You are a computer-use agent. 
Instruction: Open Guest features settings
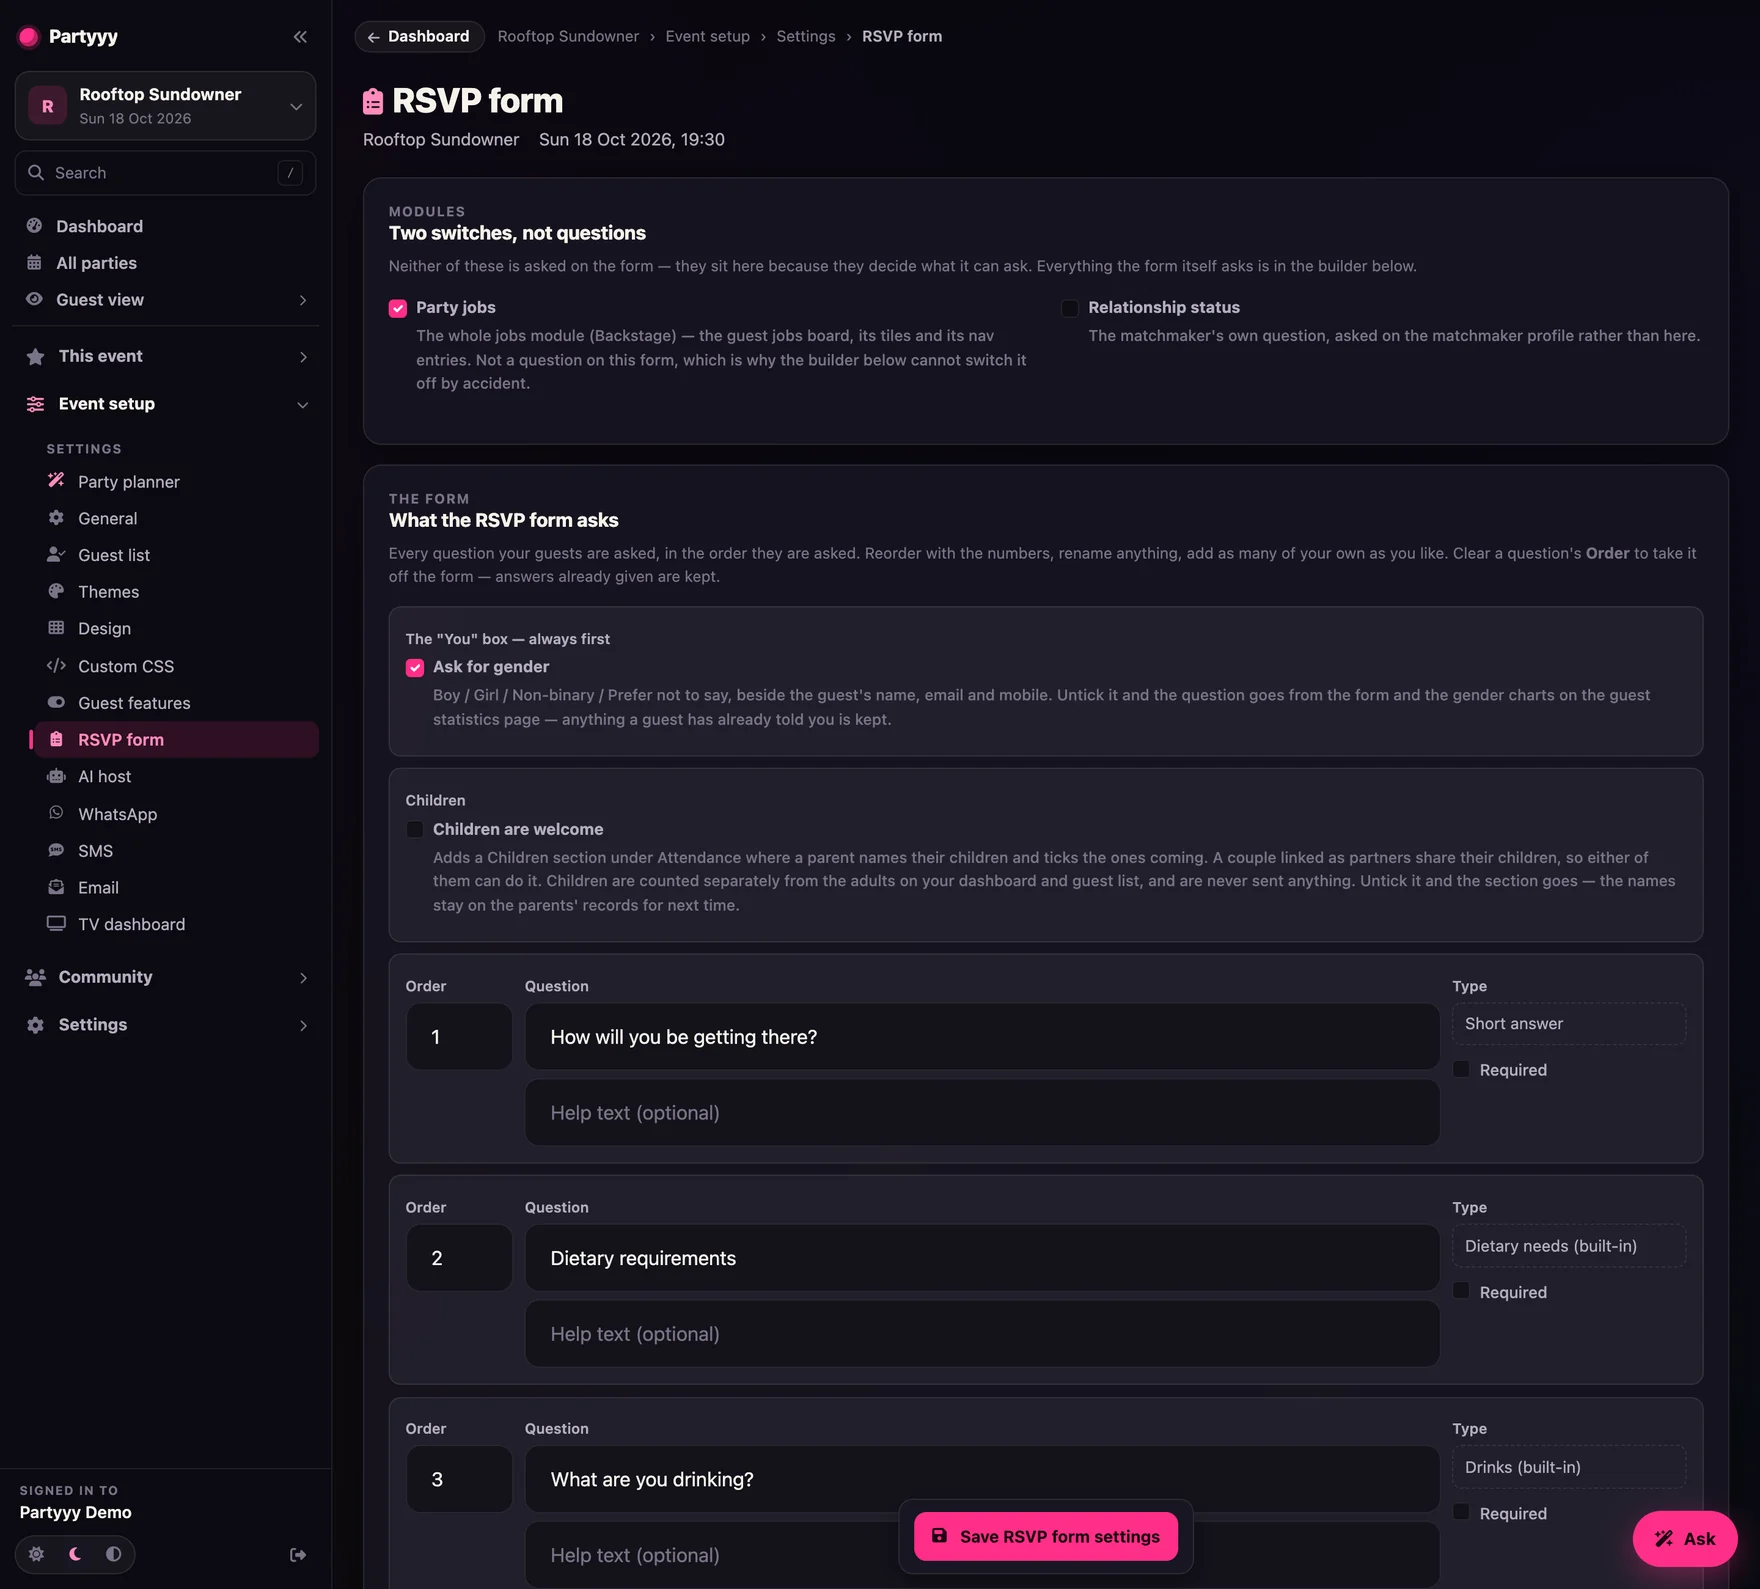tap(176, 703)
